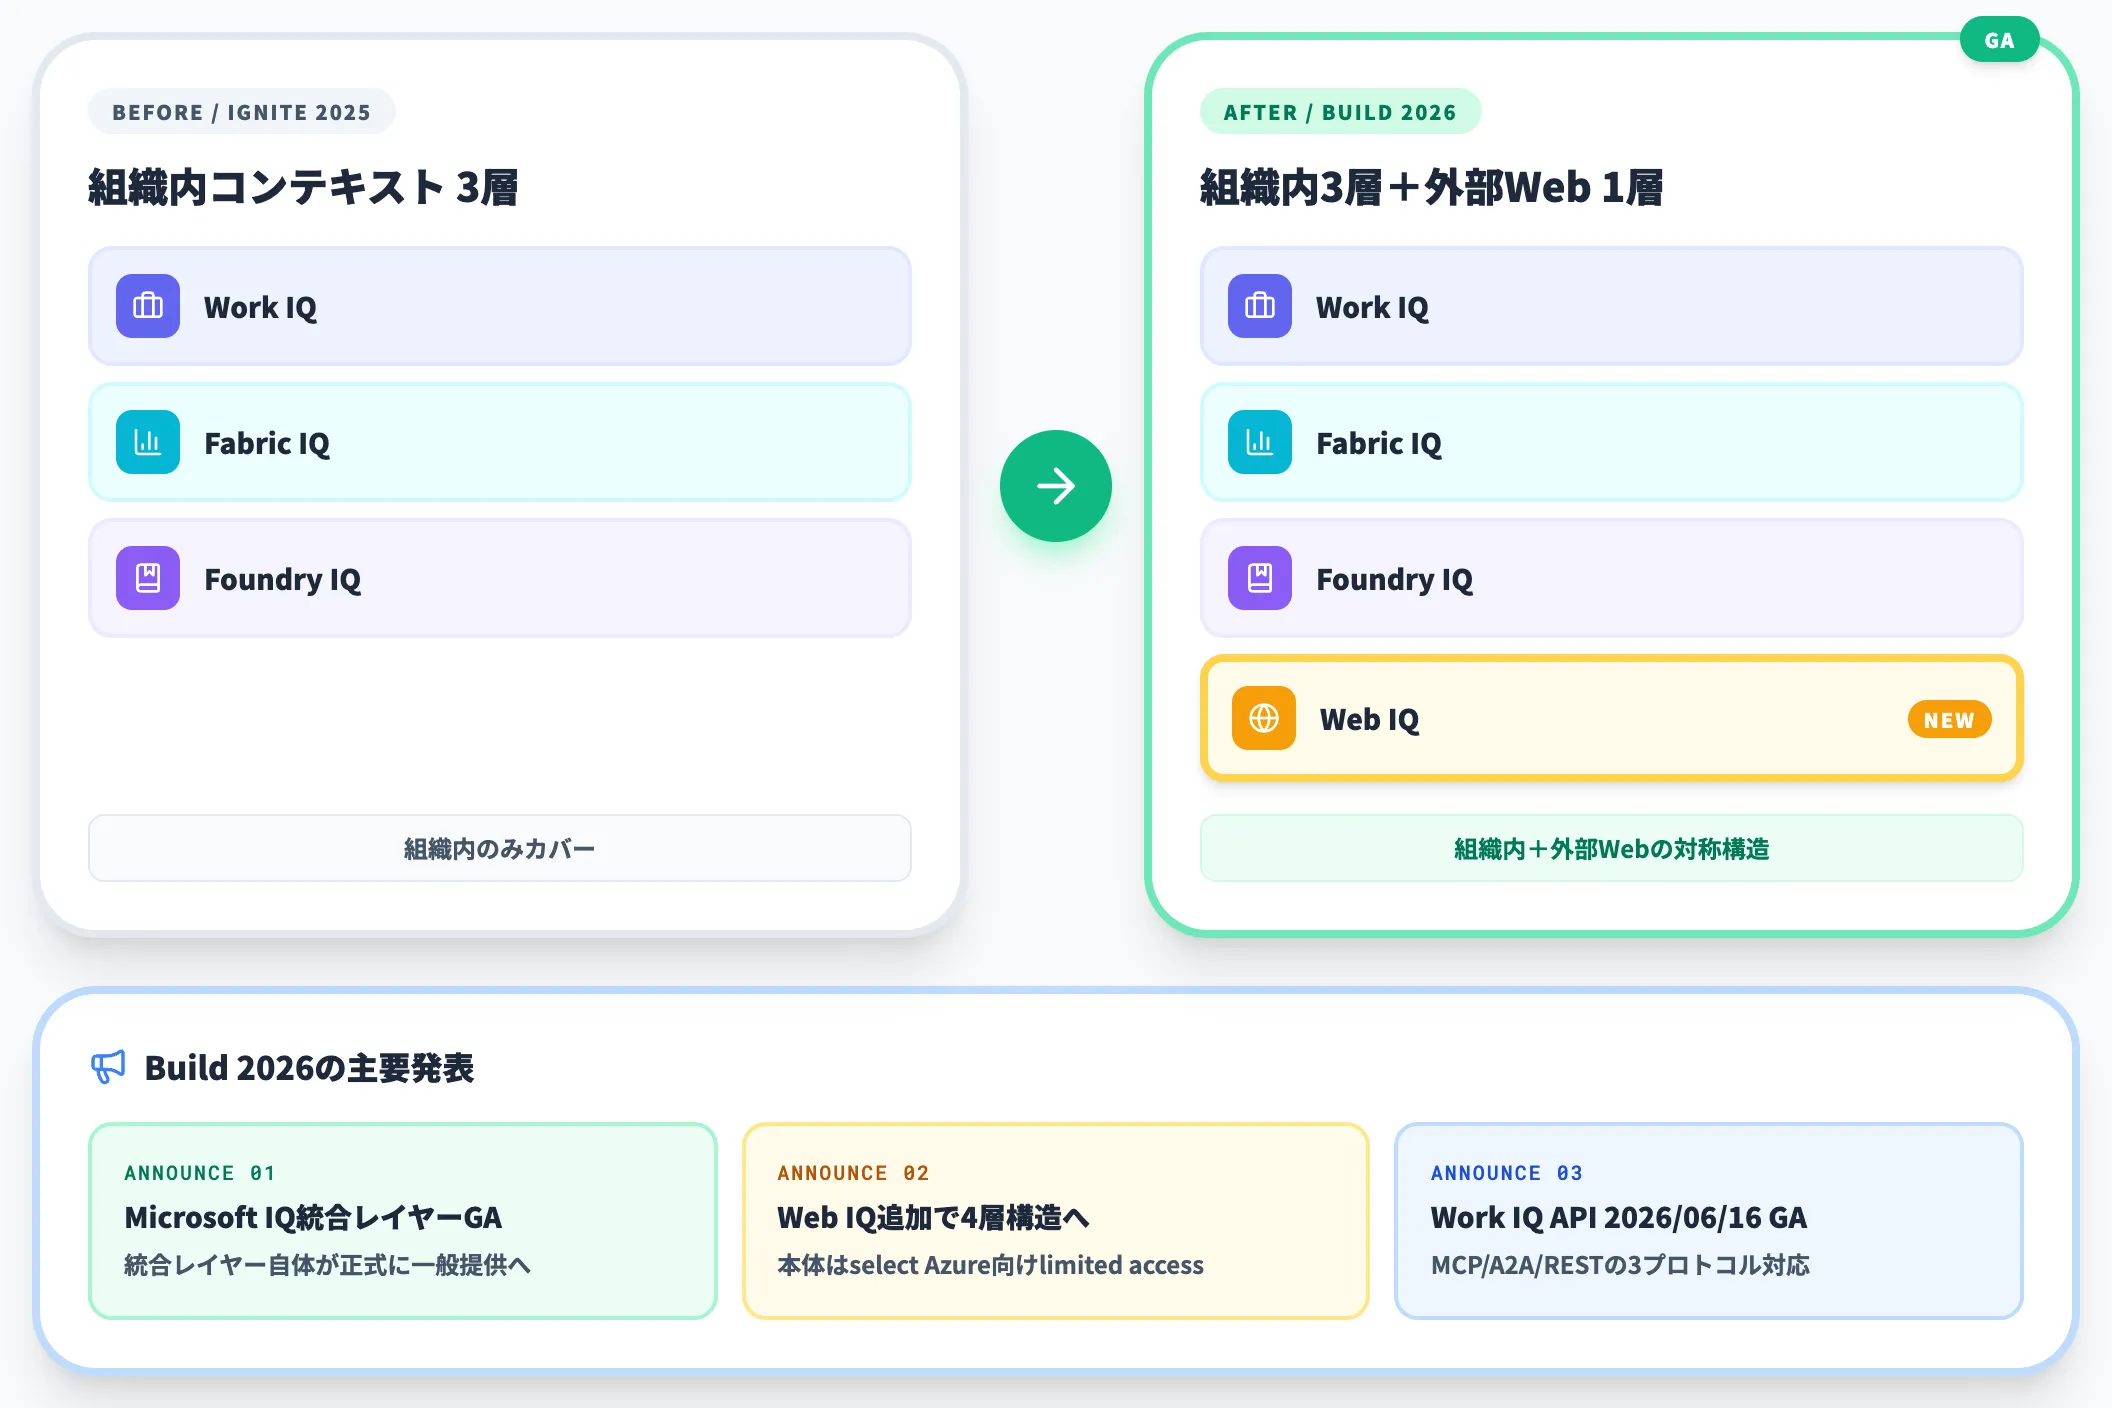Click the ANNOUNCE 02 label
The image size is (2112, 1408).
[853, 1173]
